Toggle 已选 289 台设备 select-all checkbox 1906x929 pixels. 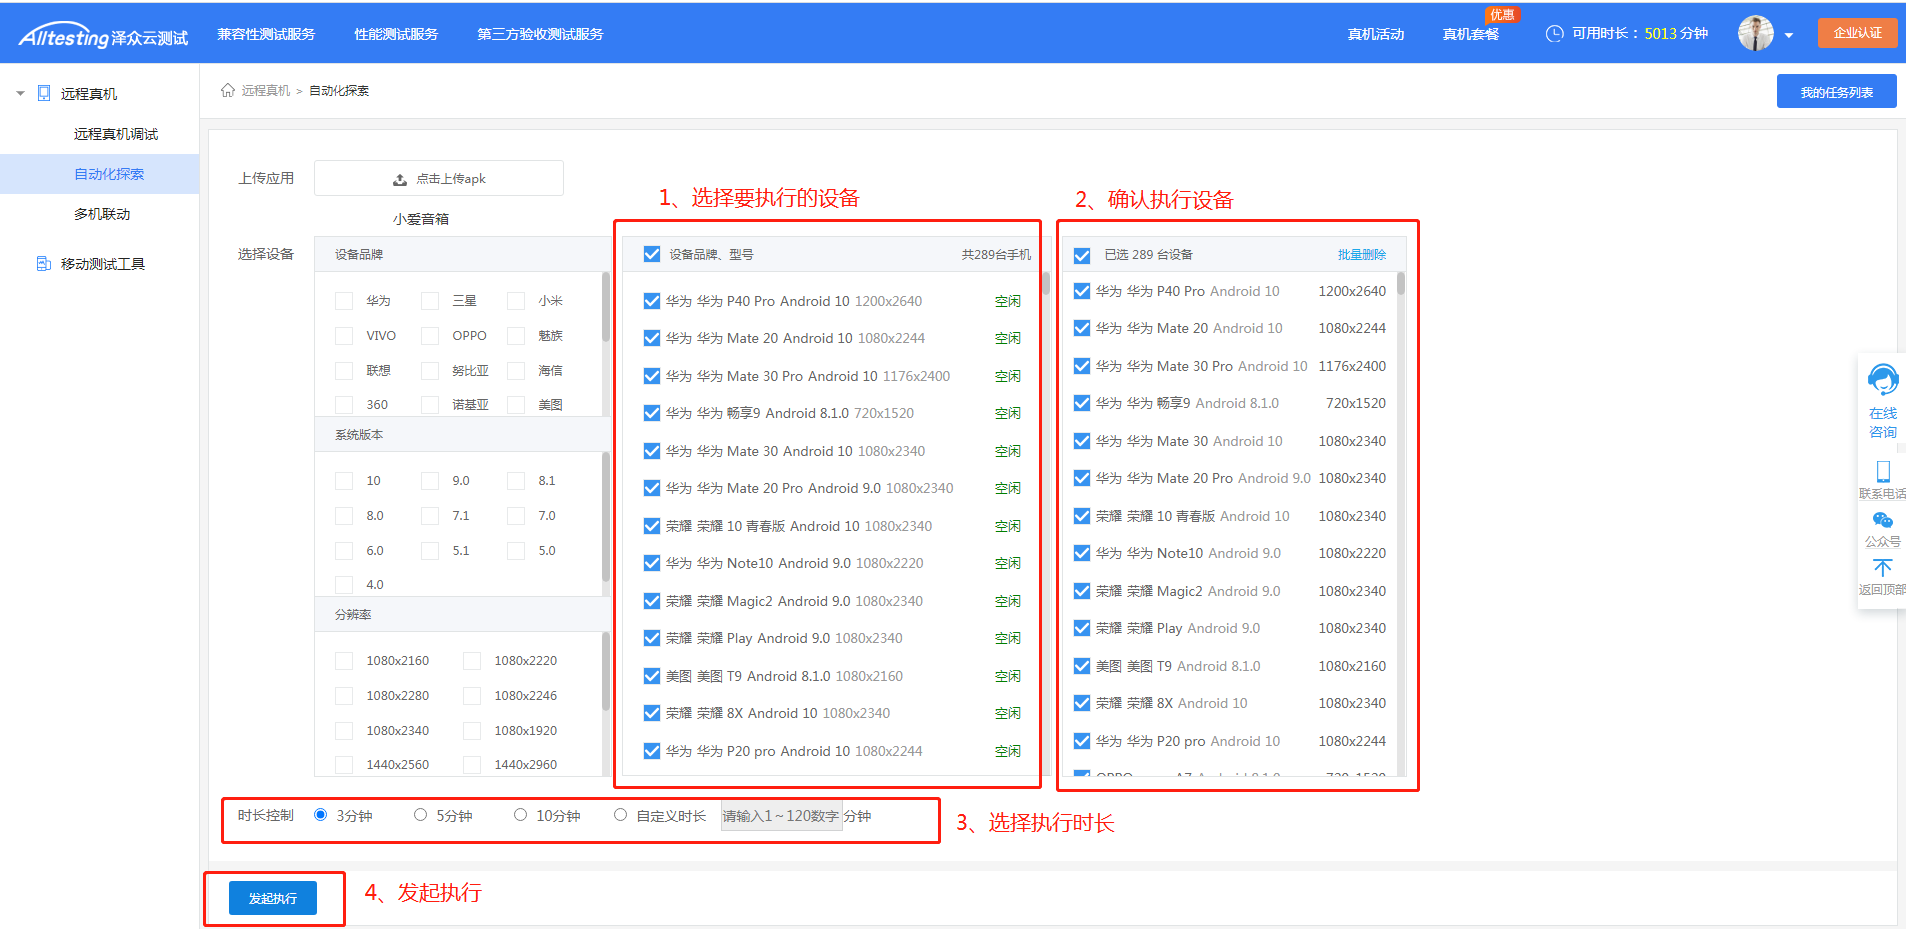[1082, 255]
